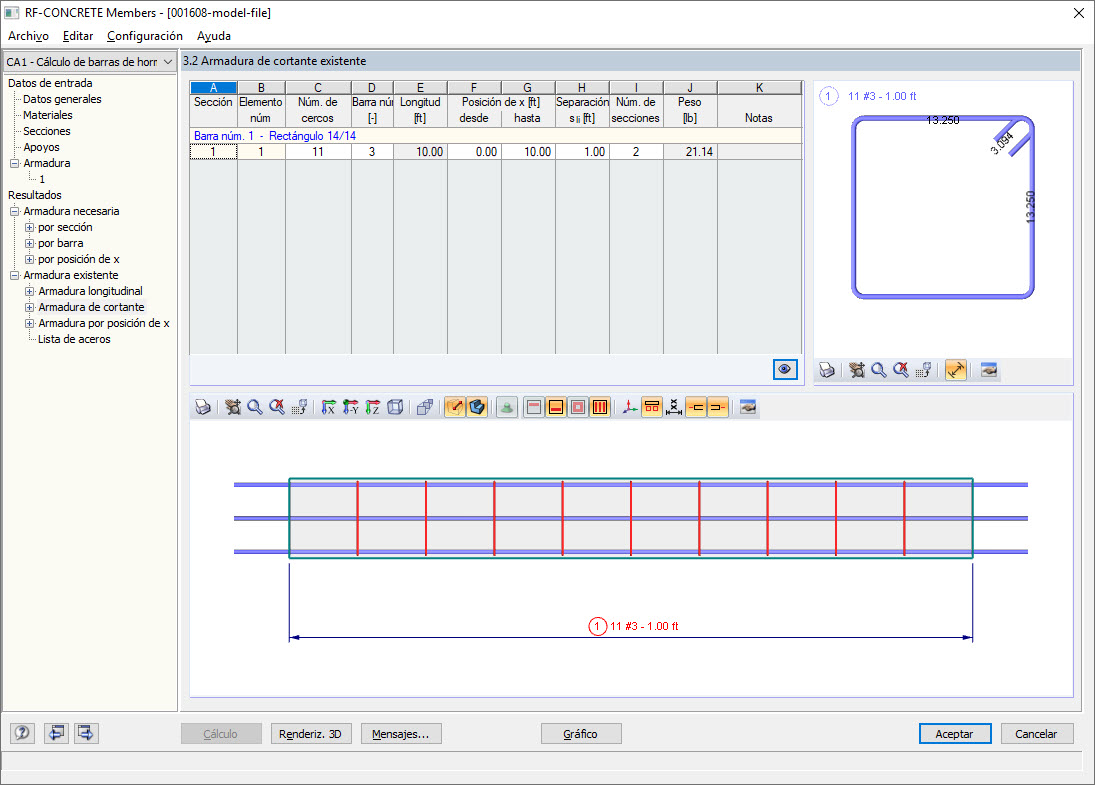Viewport: 1095px width, 785px height.
Task: Select the 'Núm. de cercos' cell with value 11
Action: point(318,152)
